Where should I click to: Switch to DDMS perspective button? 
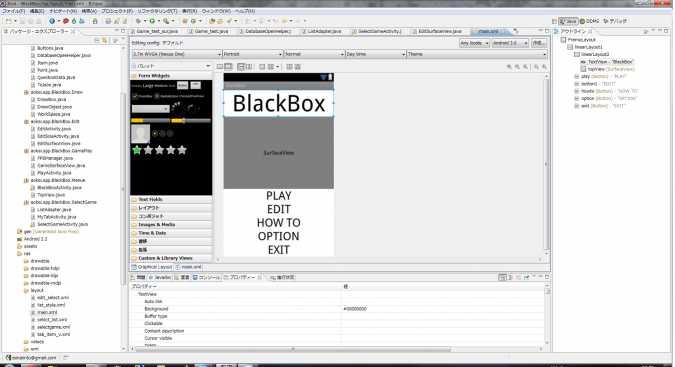(589, 21)
